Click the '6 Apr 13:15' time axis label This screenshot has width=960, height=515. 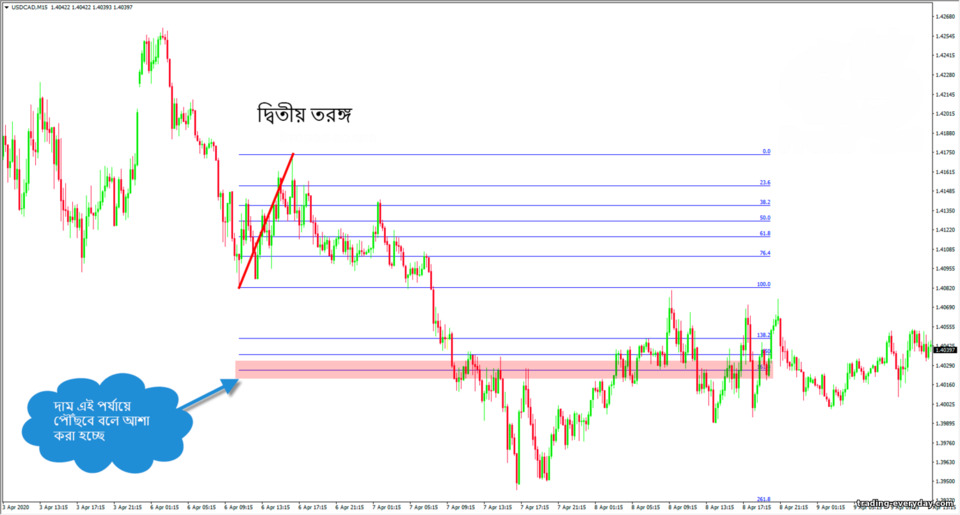coord(276,507)
